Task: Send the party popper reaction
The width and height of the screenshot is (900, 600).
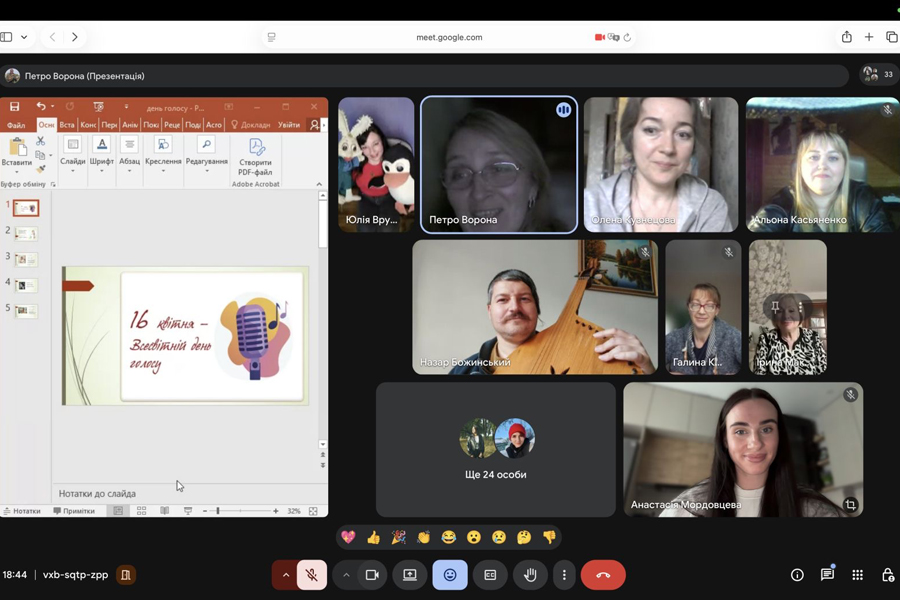Action: coord(398,537)
